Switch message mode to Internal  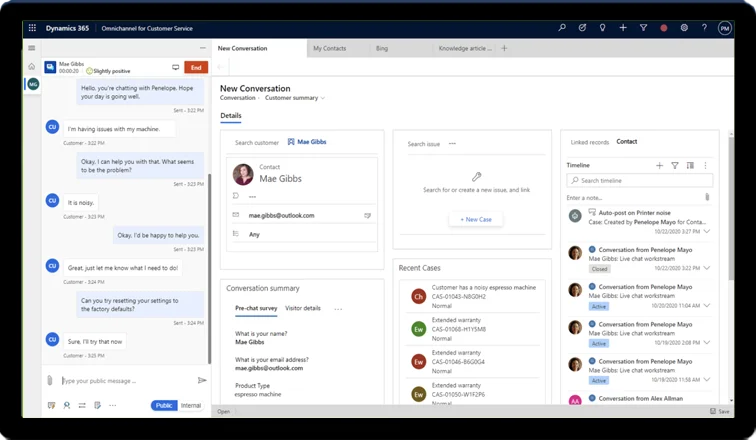click(191, 405)
